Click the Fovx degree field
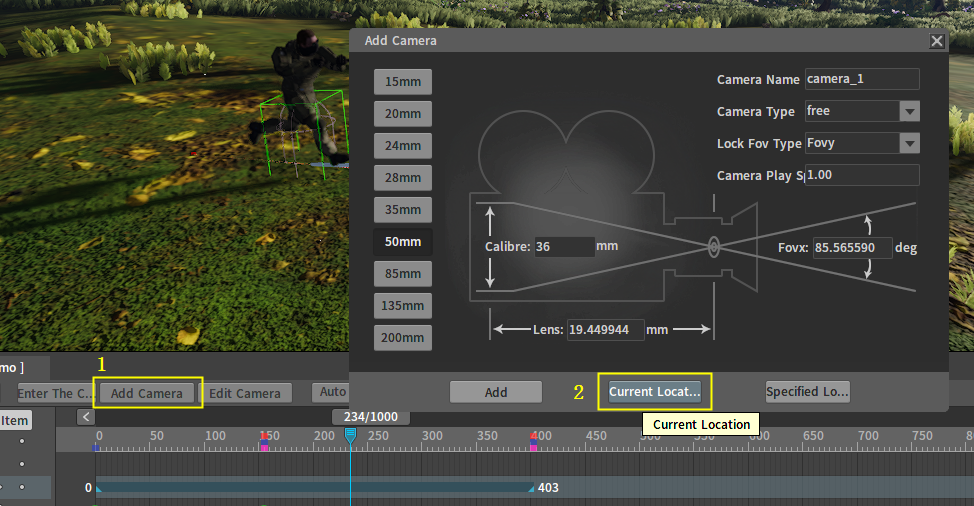Screen dimensions: 974x506 click(851, 247)
